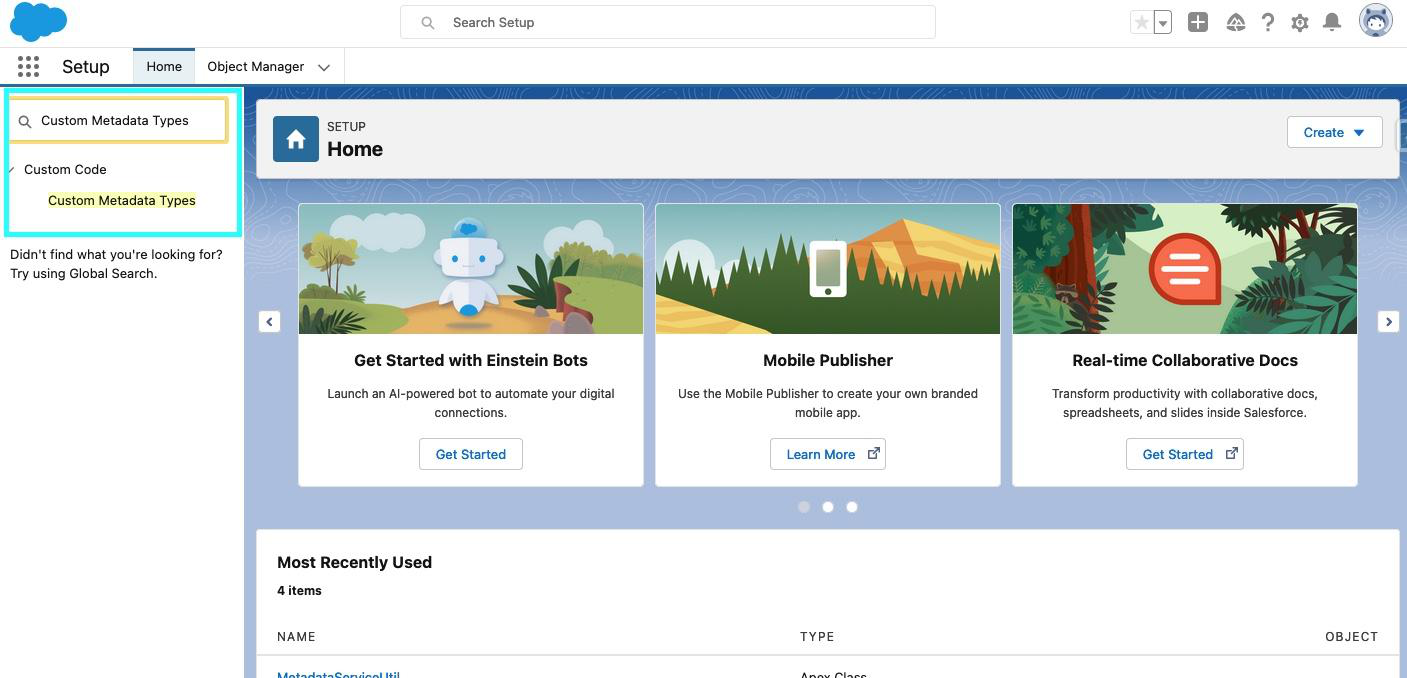The image size is (1407, 678).
Task: Open the App Launcher grid icon
Action: click(28, 67)
